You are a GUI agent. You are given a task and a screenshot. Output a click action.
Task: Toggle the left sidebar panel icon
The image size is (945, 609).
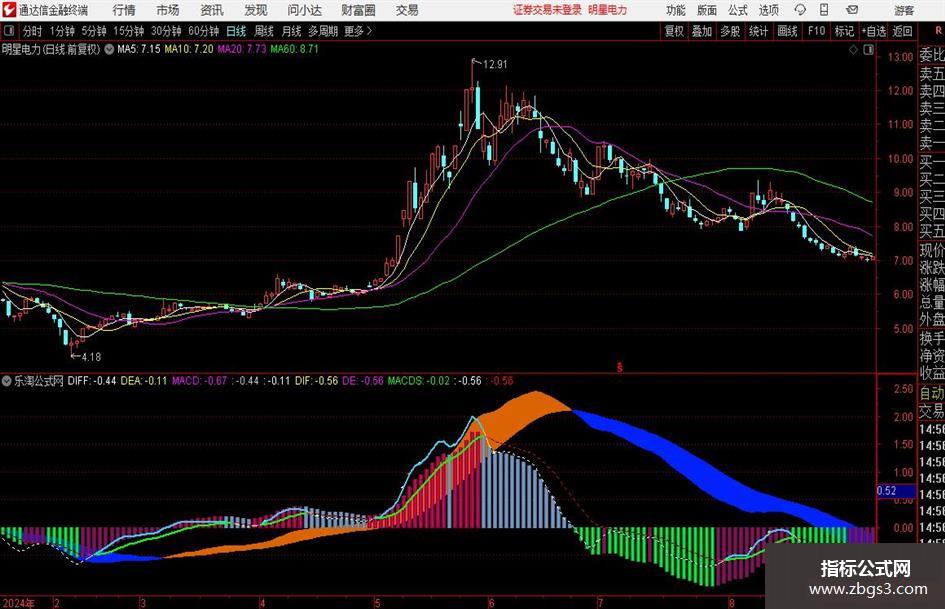pos(9,31)
